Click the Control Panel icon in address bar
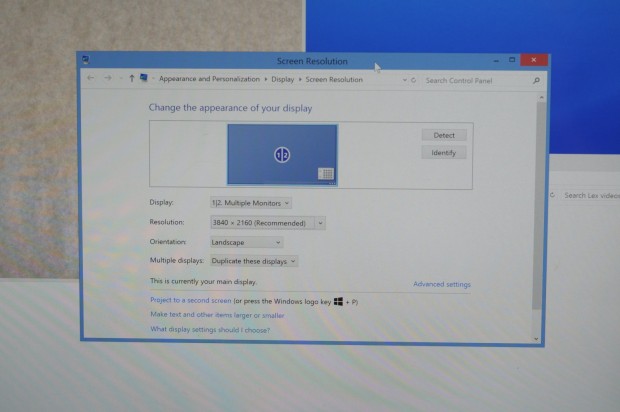Viewport: 620px width, 412px height. tap(144, 77)
